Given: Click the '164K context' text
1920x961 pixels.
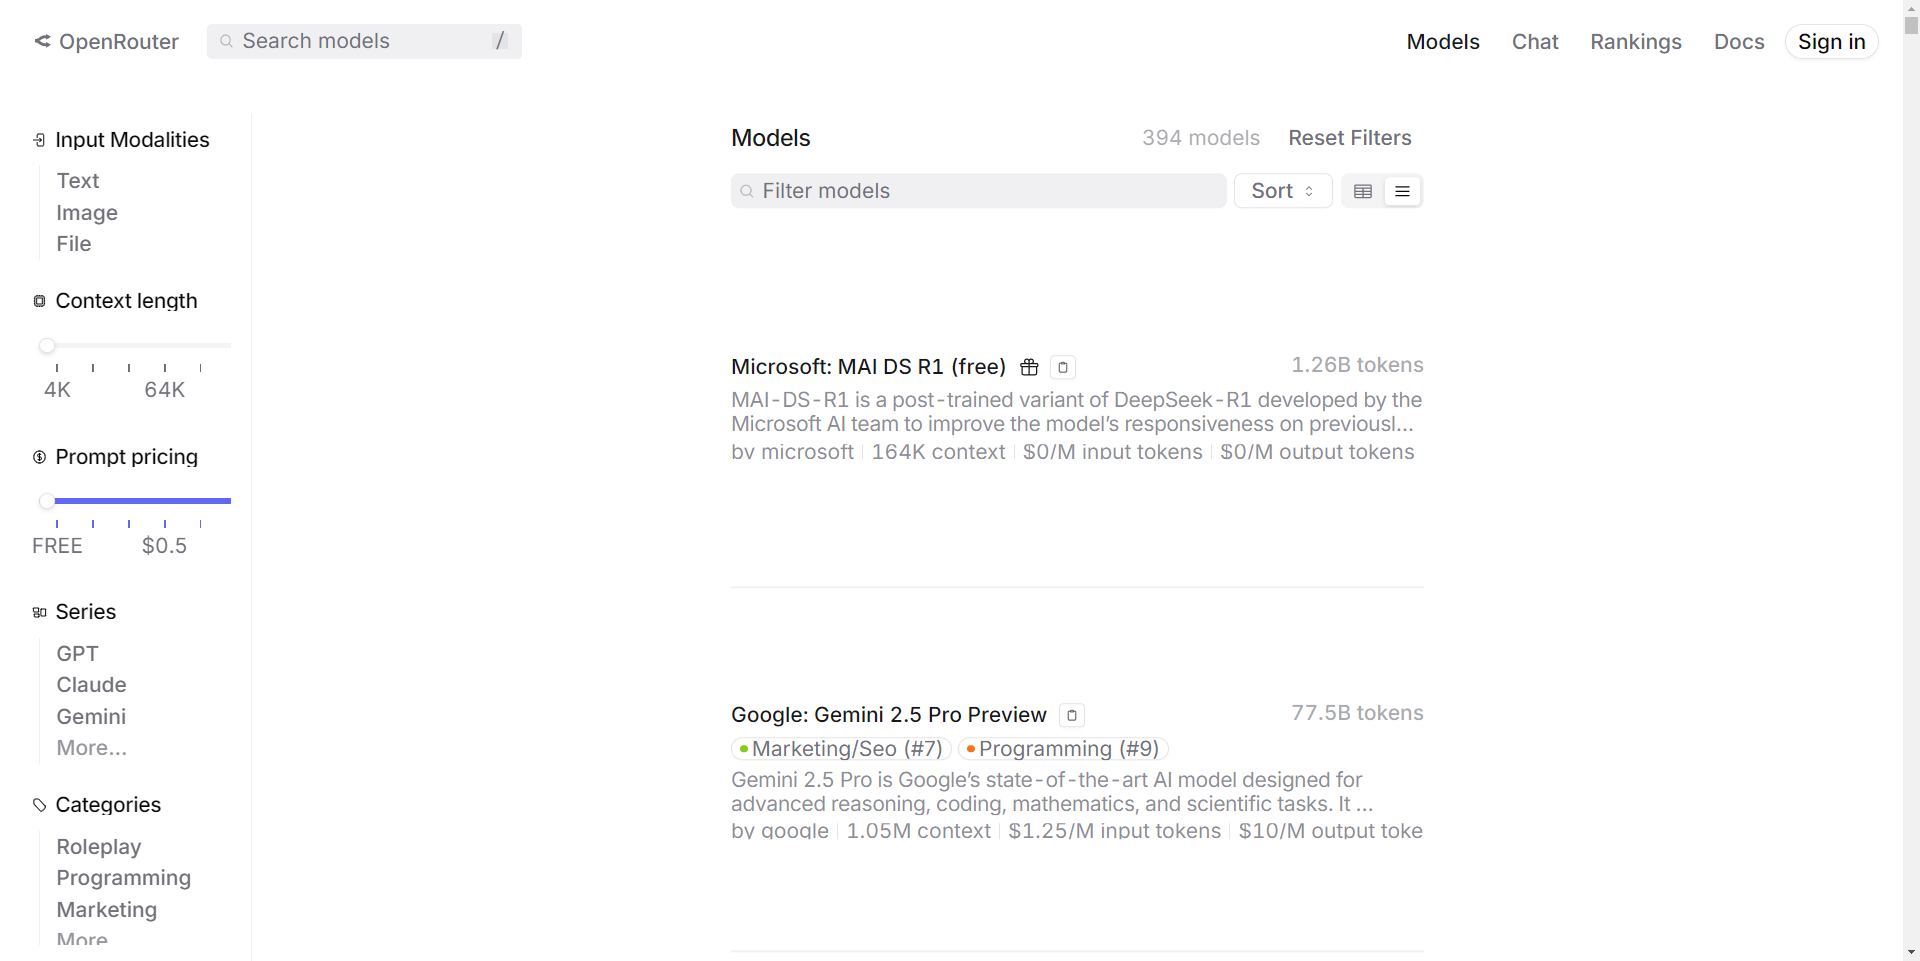Looking at the screenshot, I should 938,452.
